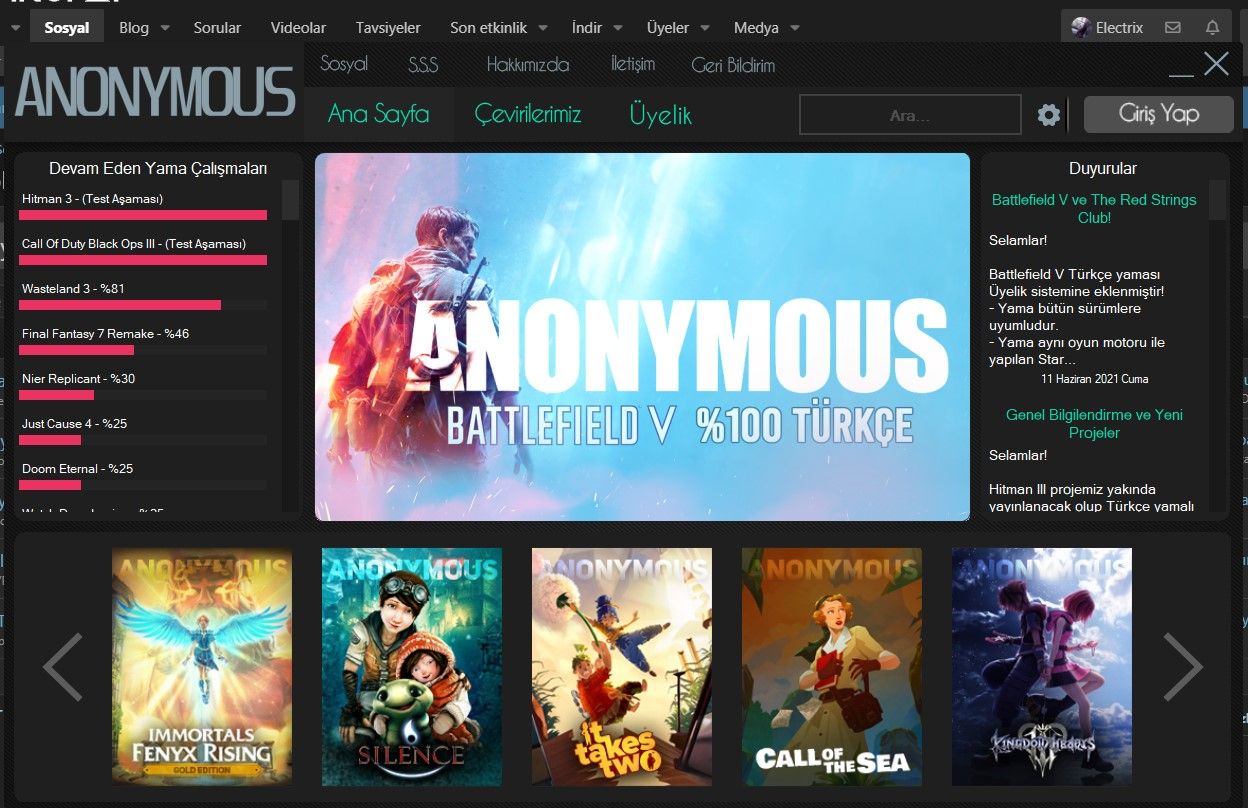Open the Immortals Fenyx Rising cover

point(202,667)
